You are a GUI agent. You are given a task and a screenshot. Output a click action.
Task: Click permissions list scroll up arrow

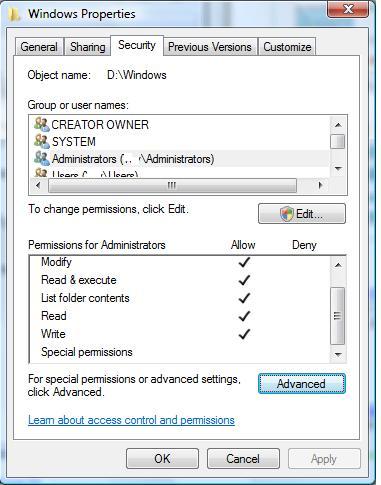(338, 265)
